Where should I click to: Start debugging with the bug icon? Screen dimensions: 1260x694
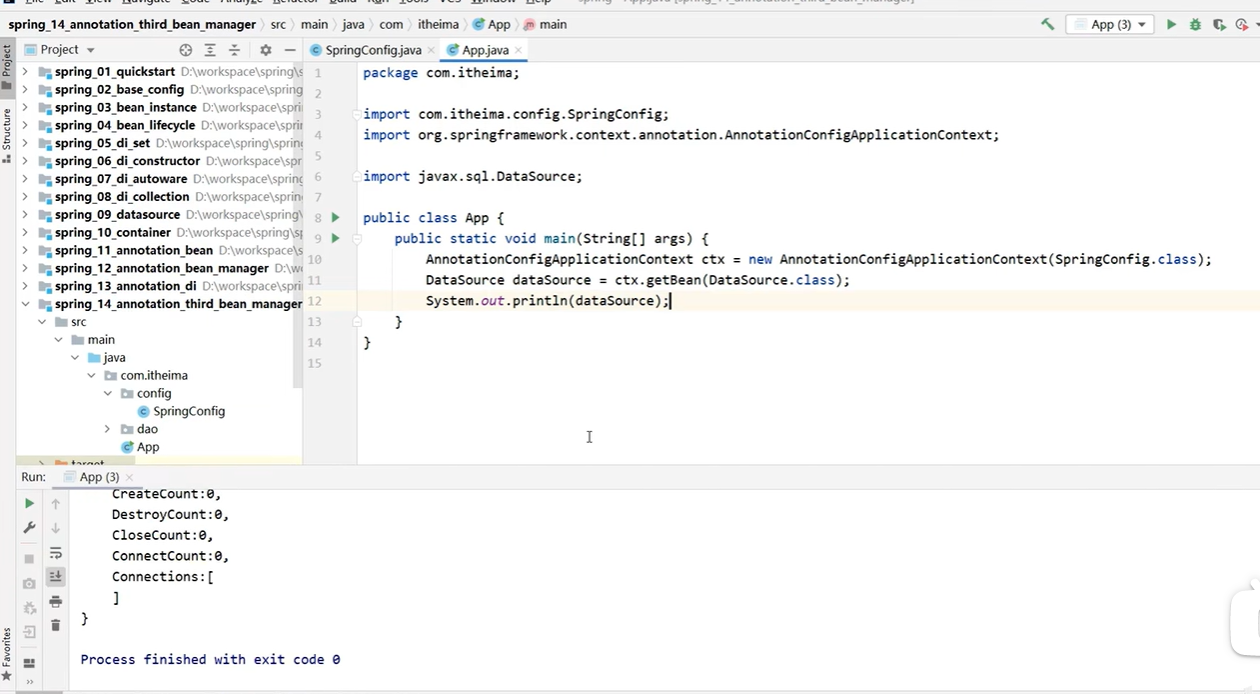[1195, 24]
